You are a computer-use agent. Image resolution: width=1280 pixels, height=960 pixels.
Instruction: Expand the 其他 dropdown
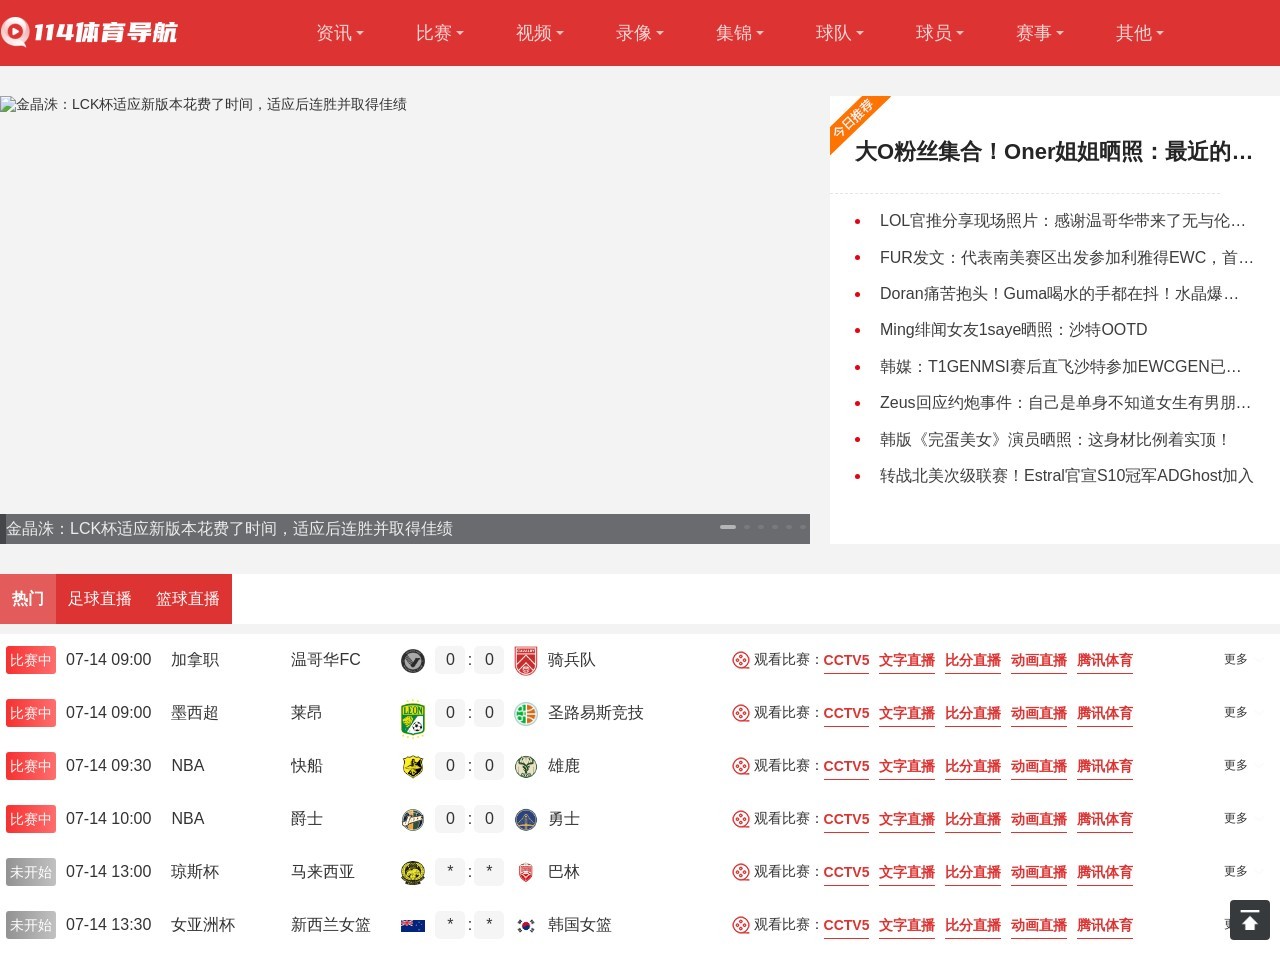click(x=1138, y=33)
